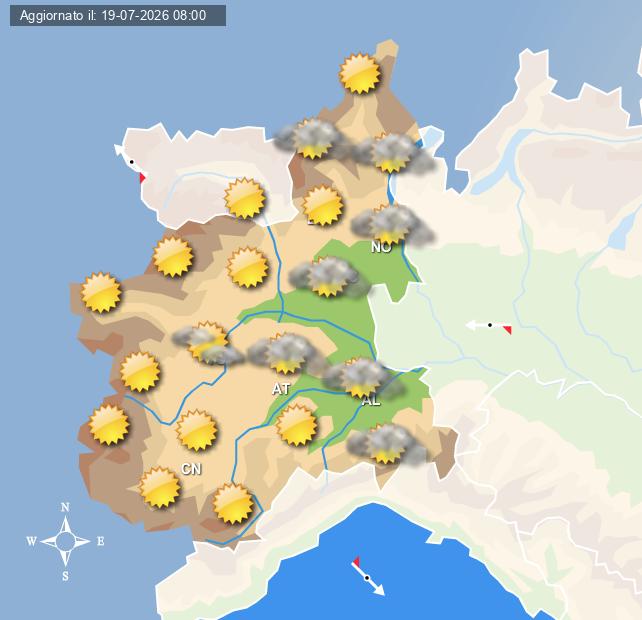Select the westernmost sun icon on the border
This screenshot has height=620, width=642.
click(101, 293)
